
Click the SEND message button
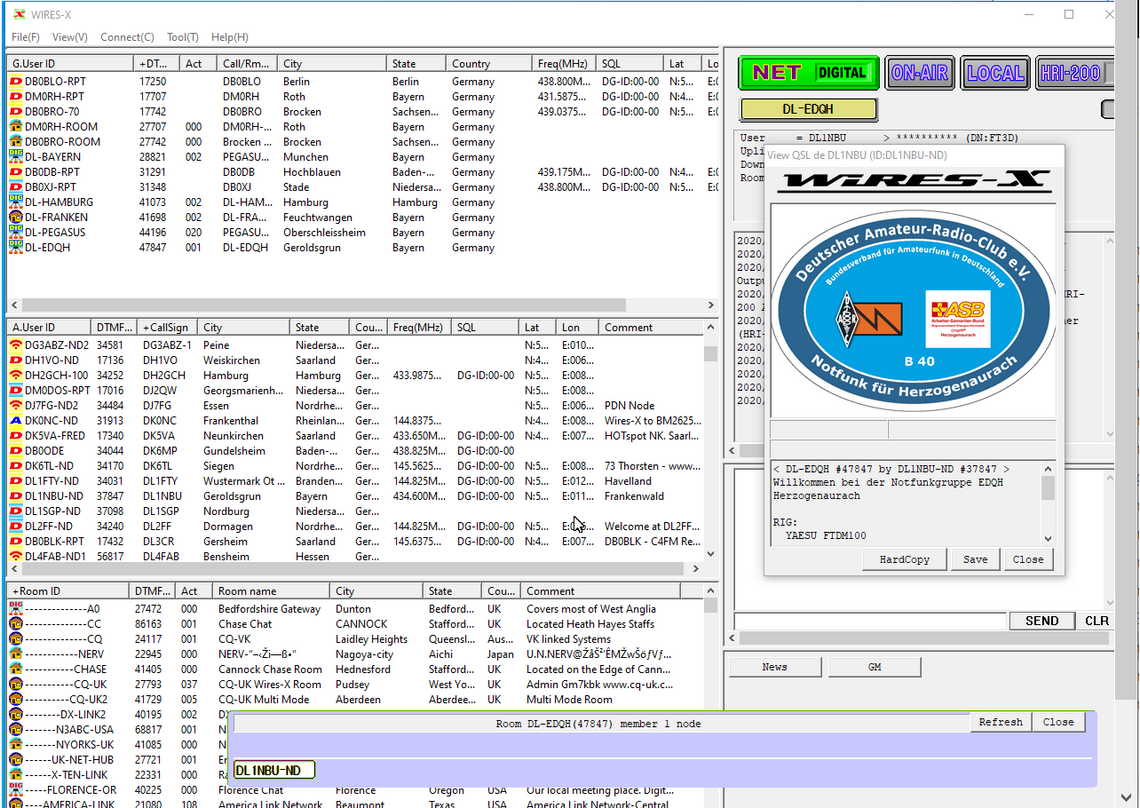pos(1042,620)
